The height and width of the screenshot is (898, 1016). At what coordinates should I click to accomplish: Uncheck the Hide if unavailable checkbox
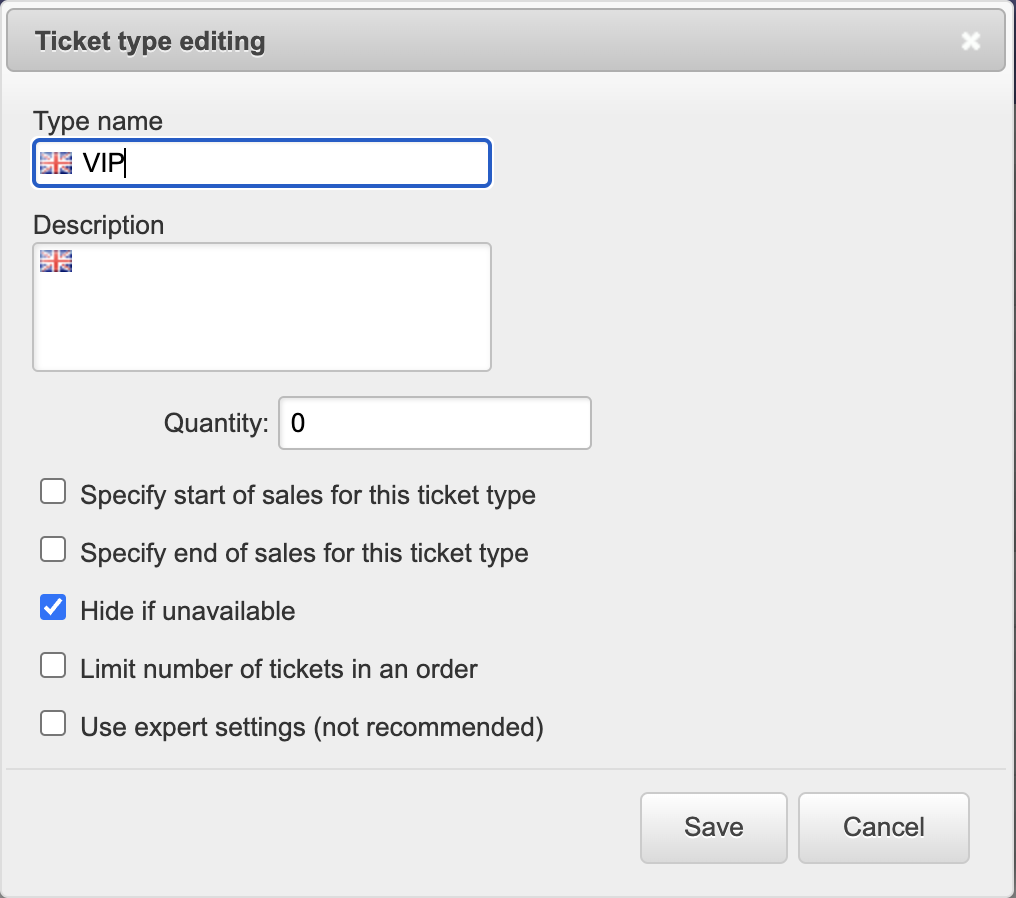[x=53, y=608]
